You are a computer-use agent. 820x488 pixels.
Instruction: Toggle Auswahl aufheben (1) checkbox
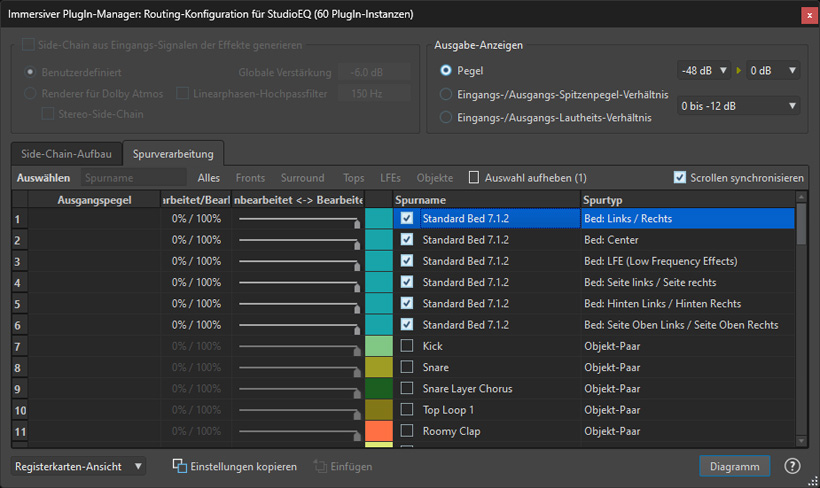coord(474,178)
